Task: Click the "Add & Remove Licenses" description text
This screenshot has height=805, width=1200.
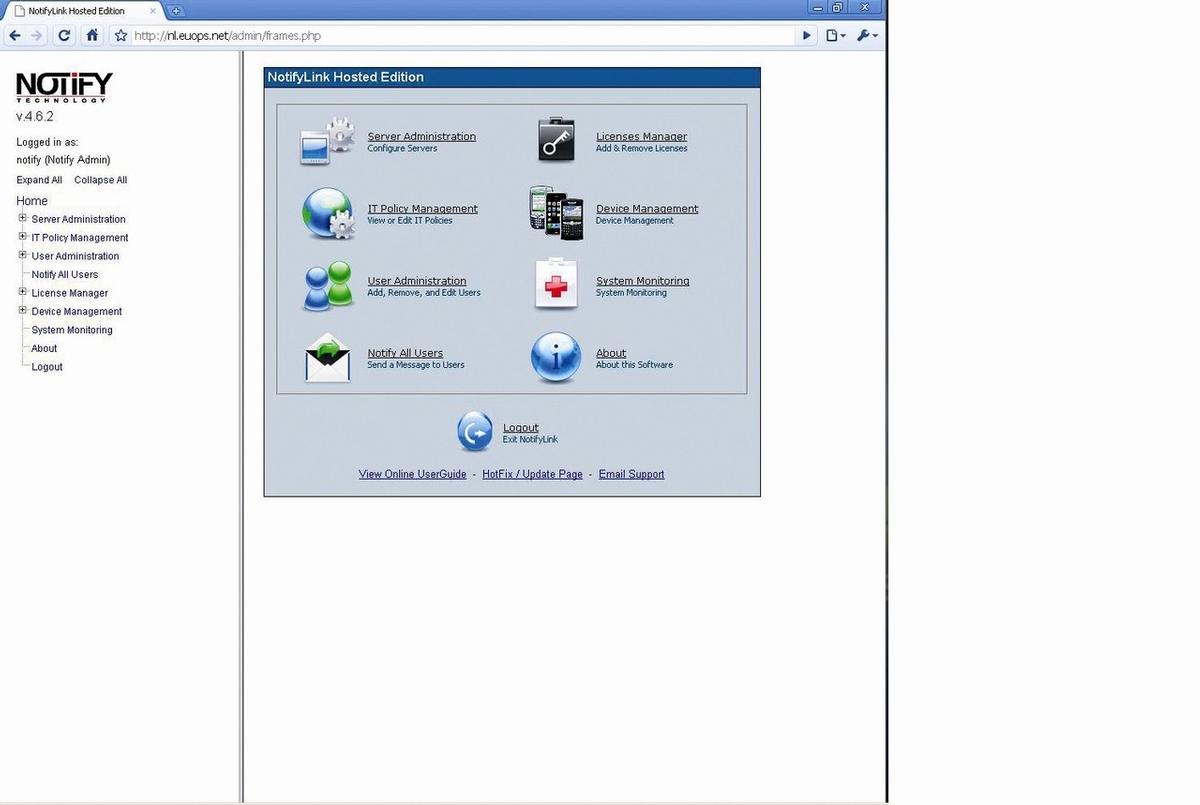Action: 641,149
